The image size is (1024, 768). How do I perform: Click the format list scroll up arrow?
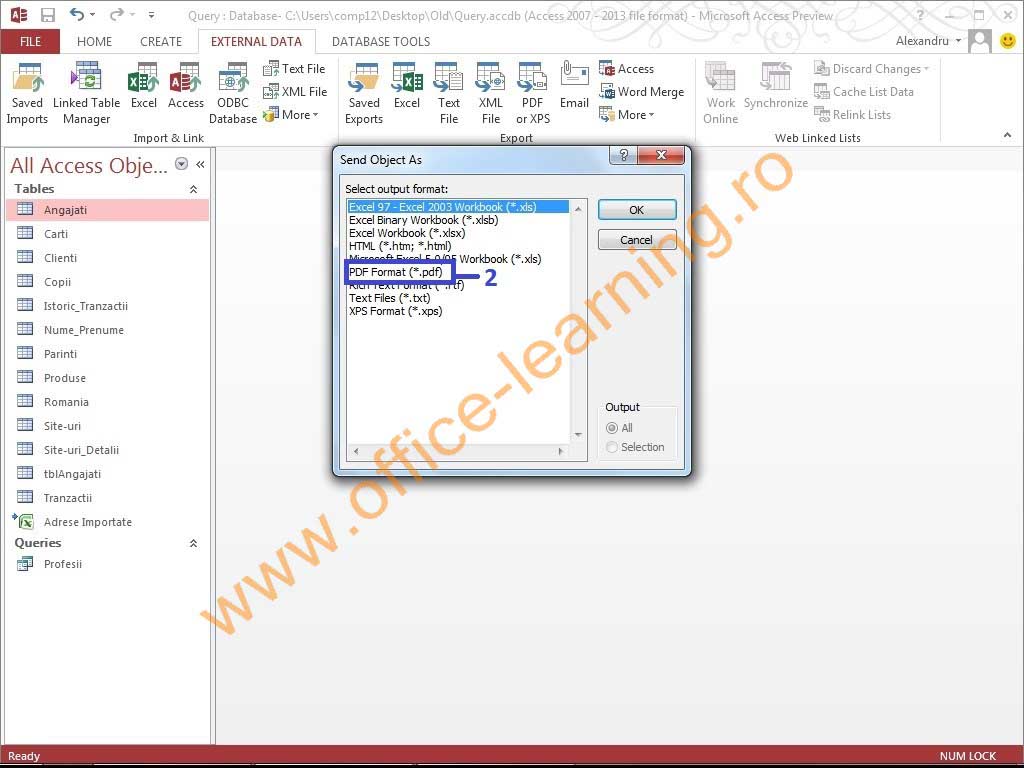pos(579,208)
